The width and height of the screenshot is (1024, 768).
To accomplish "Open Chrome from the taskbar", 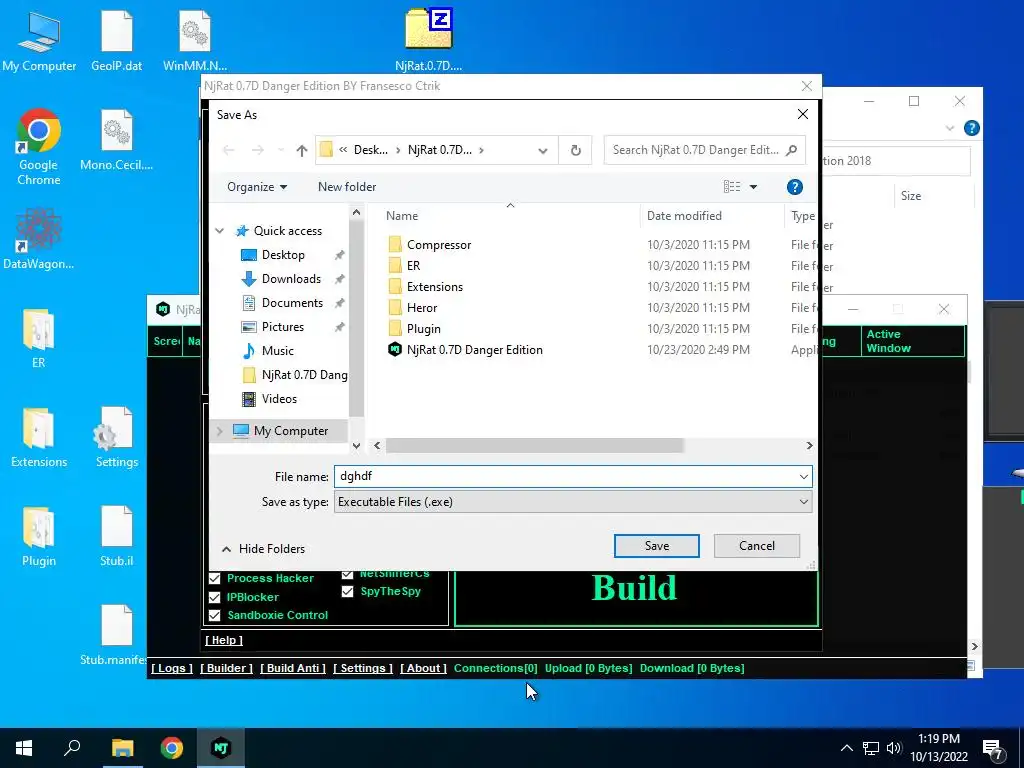I will [x=172, y=748].
